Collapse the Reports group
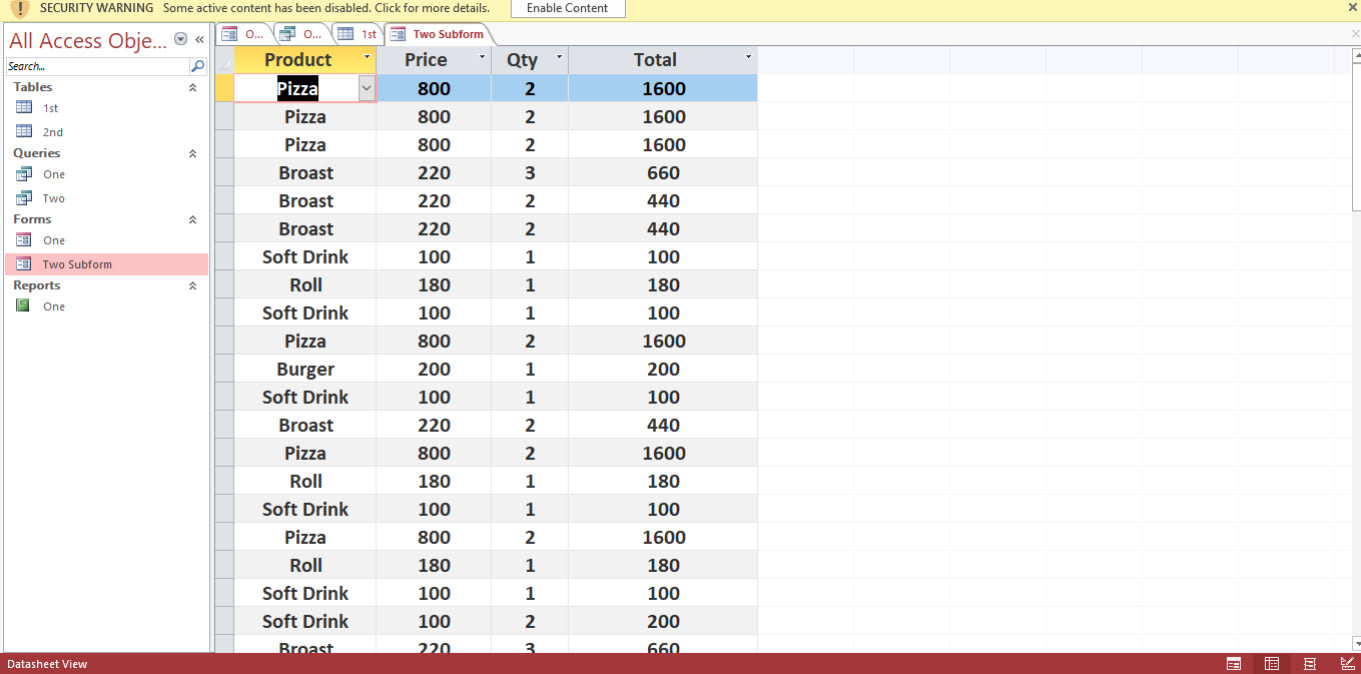The image size is (1361, 674). (x=193, y=286)
